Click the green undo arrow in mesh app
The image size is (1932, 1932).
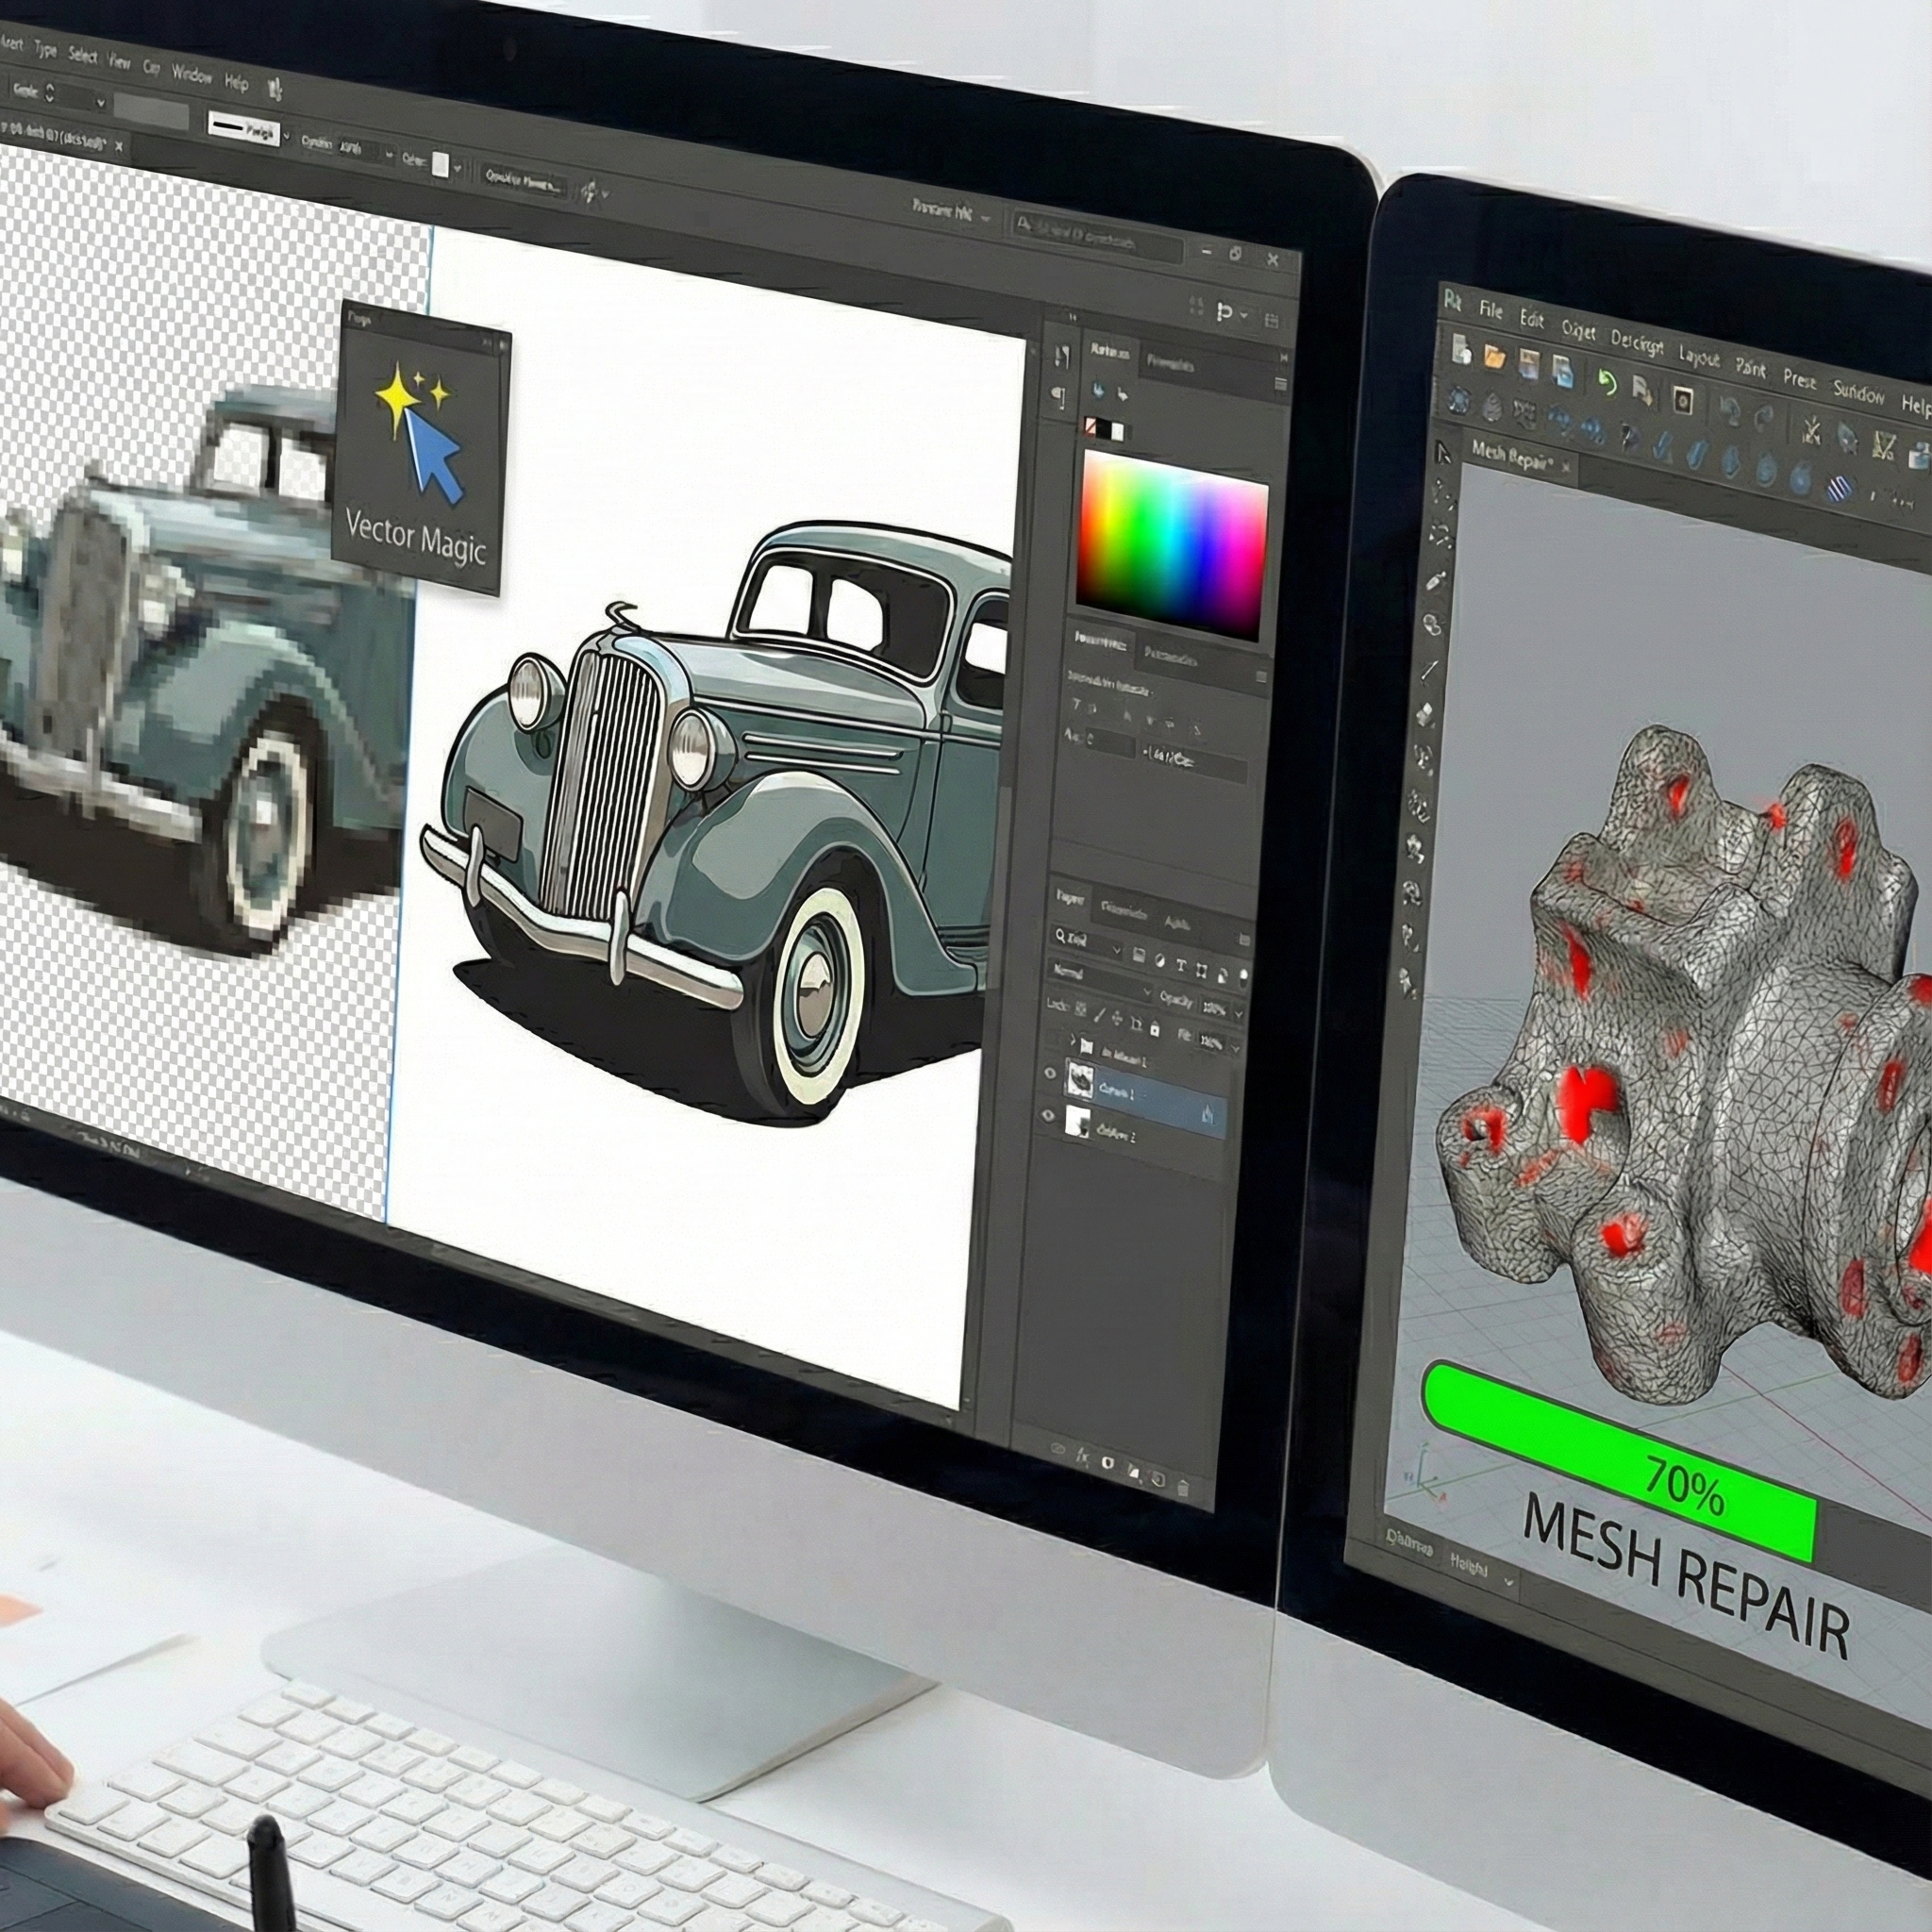[x=1607, y=383]
